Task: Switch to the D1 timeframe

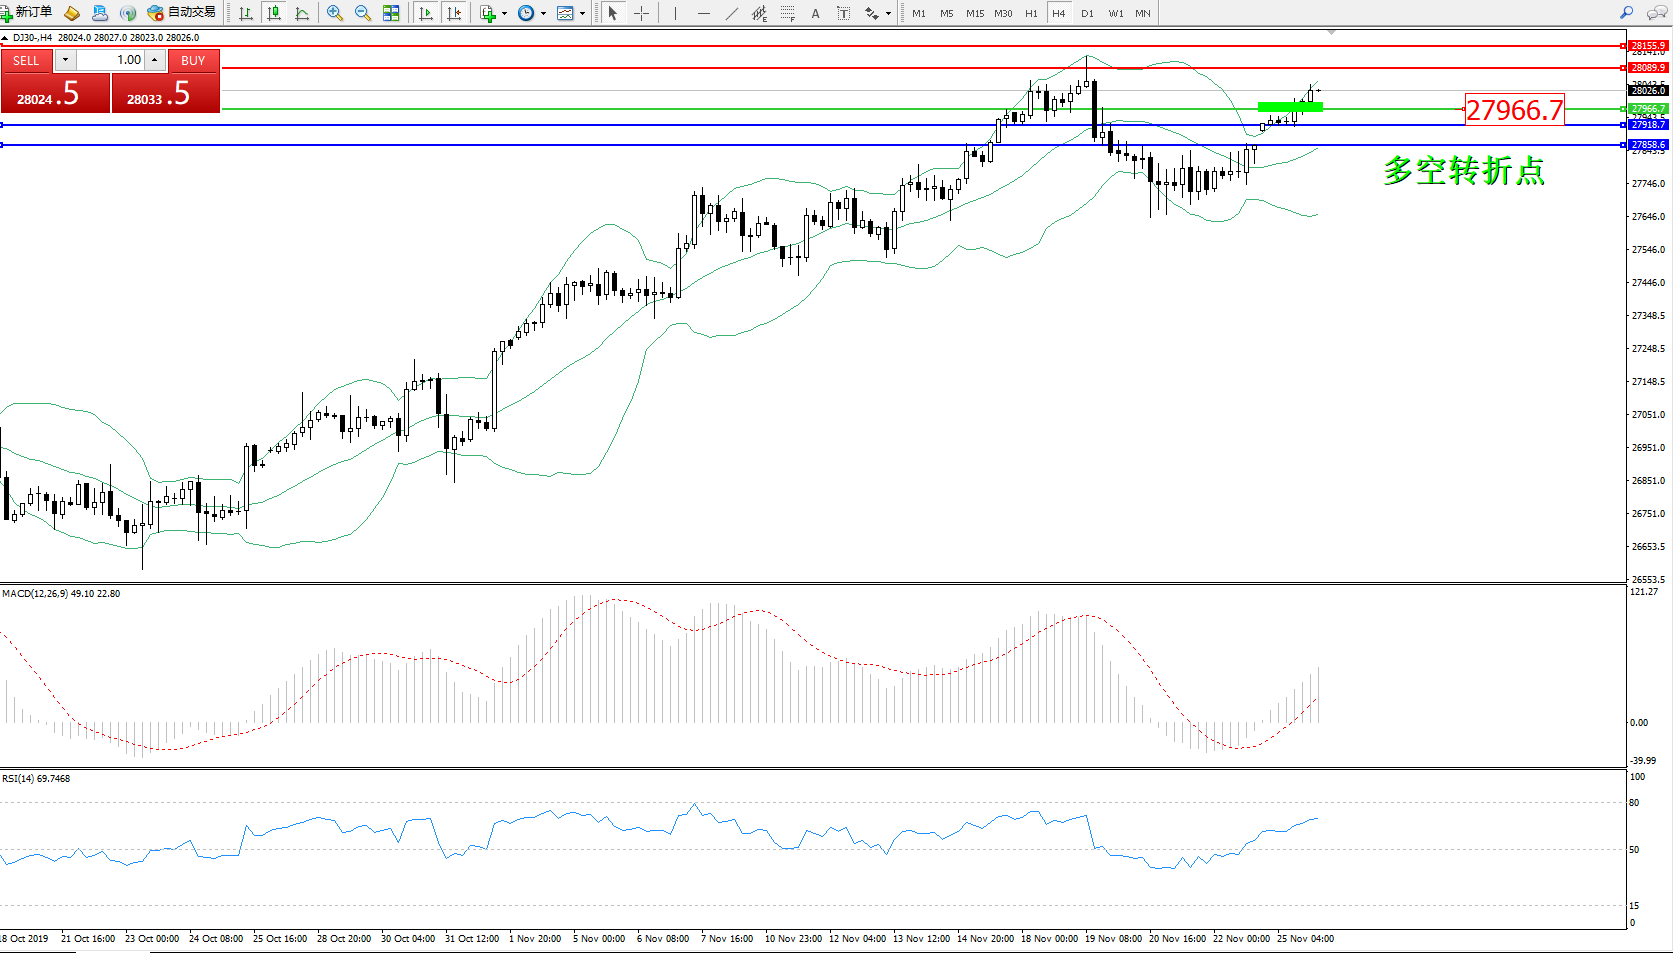Action: pyautogui.click(x=1087, y=13)
